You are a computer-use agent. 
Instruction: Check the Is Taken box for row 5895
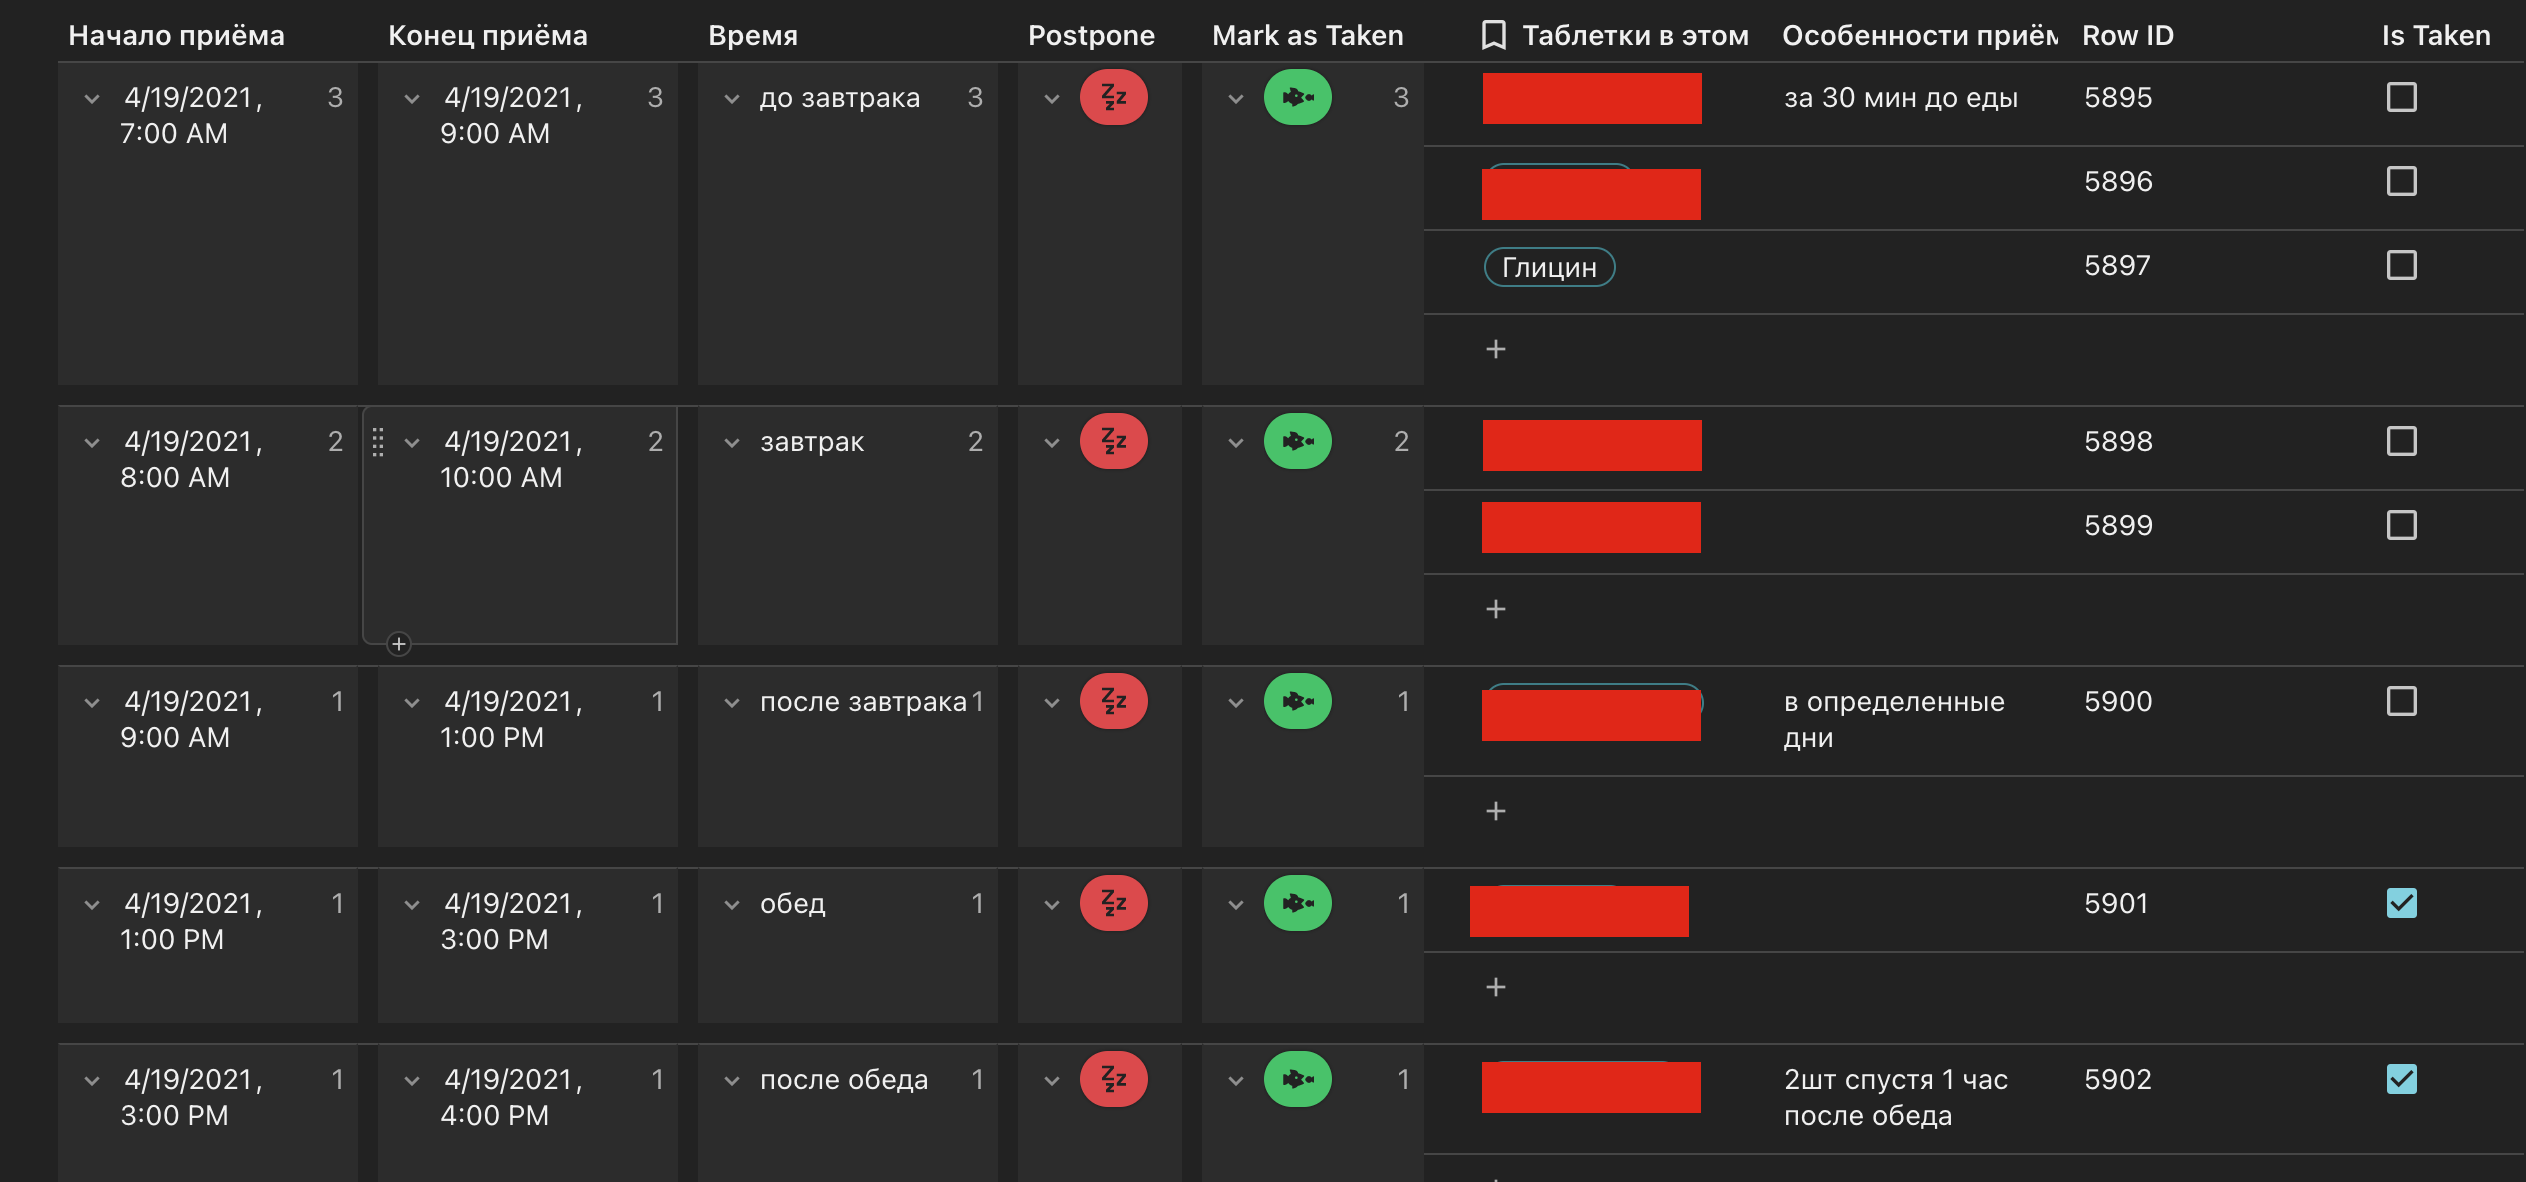2401,97
